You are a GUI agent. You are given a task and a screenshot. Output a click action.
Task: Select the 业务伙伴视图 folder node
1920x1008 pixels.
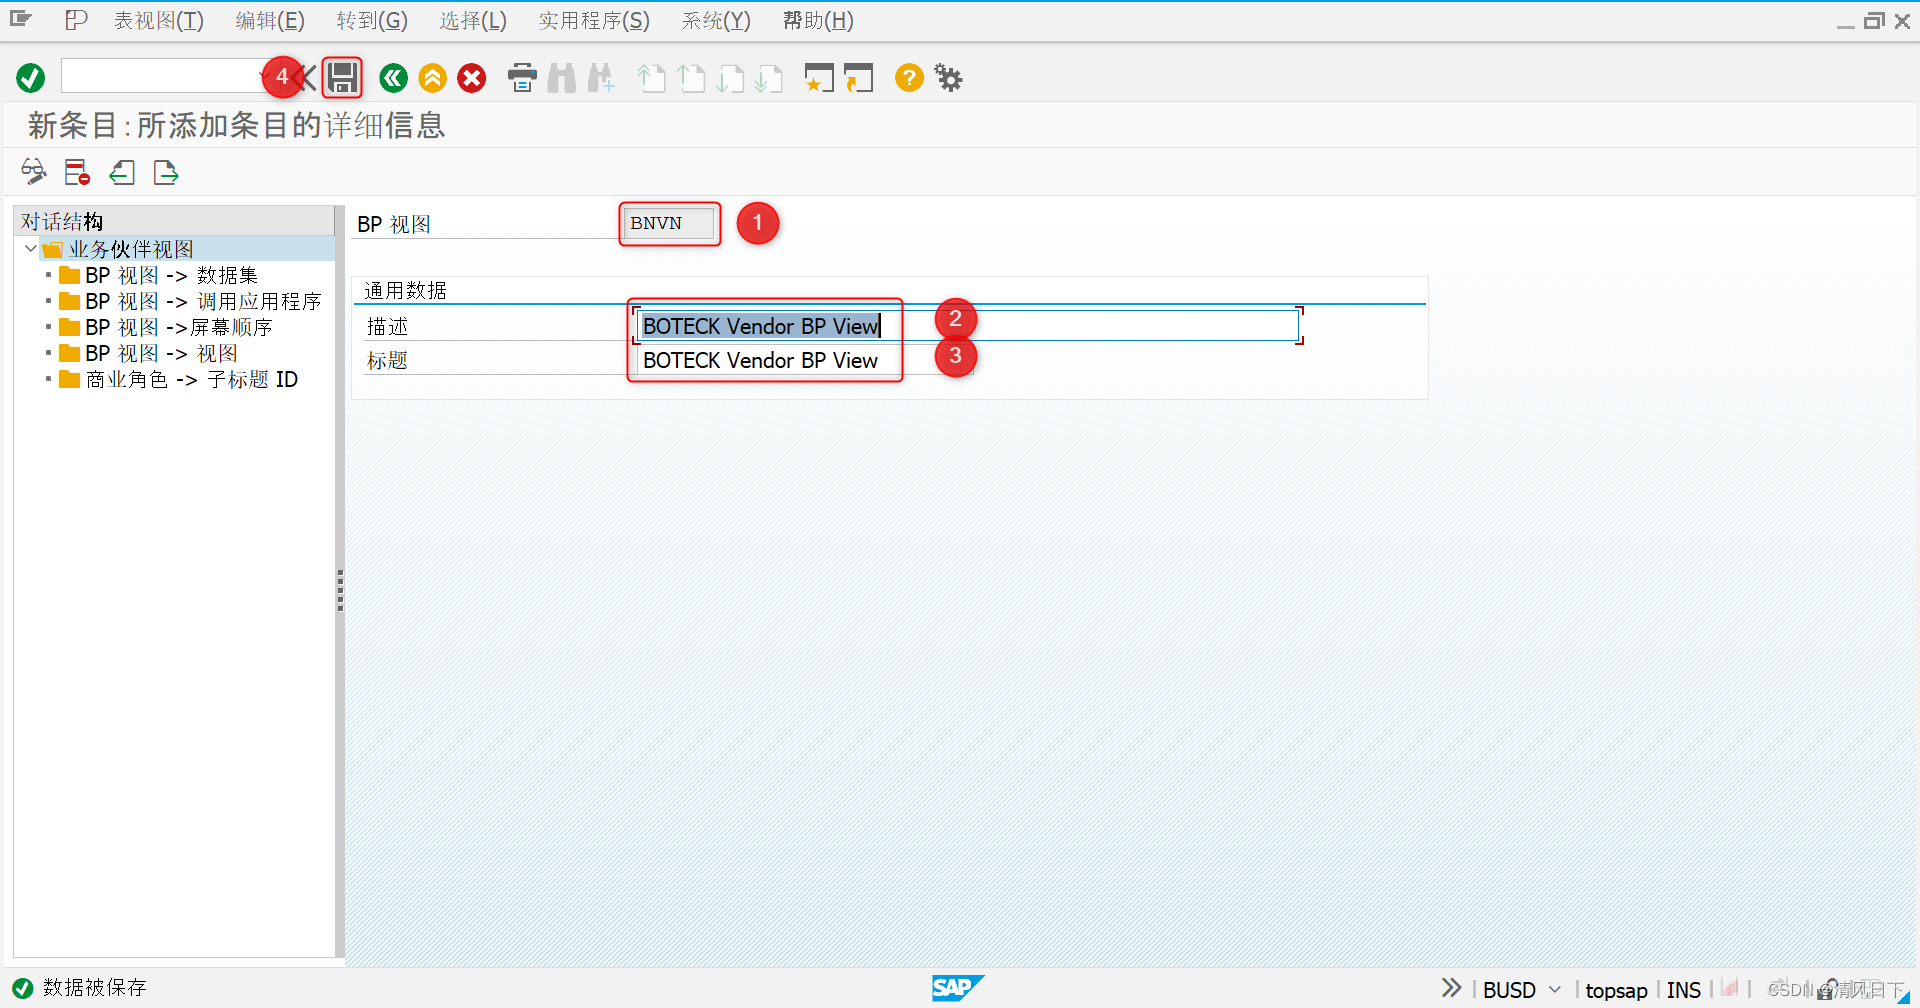(131, 249)
